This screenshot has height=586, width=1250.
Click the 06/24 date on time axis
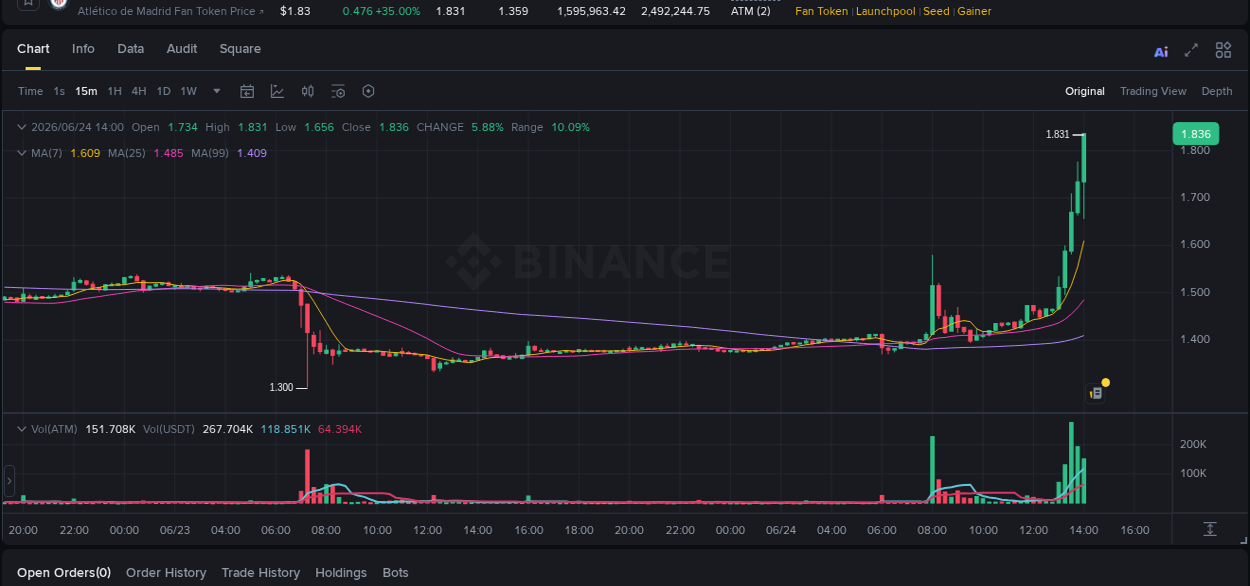(x=780, y=530)
